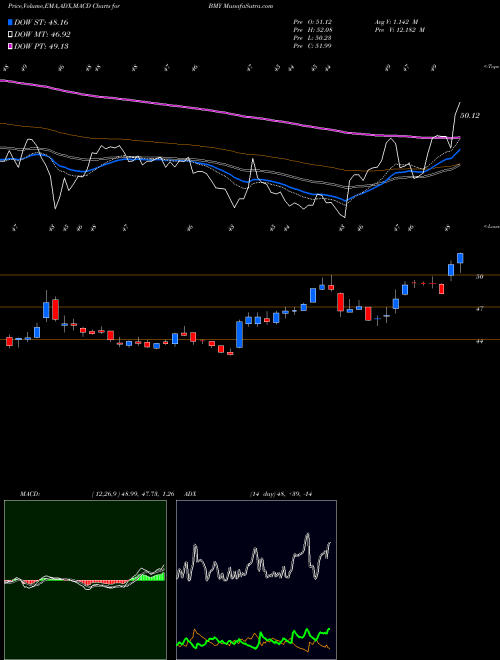
Task: Click the white DOW MT legend swatch
Action: pyautogui.click(x=10, y=35)
